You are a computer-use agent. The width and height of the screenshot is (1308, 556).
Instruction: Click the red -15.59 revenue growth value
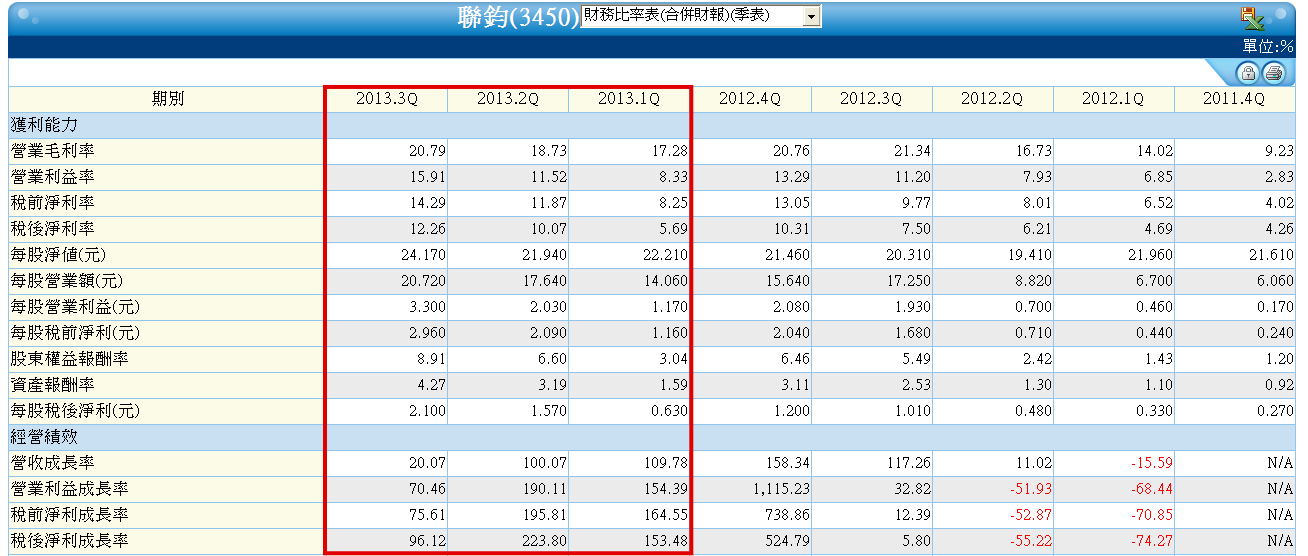point(1151,463)
